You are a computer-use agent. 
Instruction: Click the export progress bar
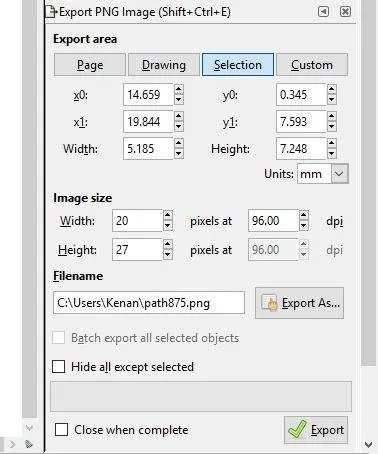(x=201, y=396)
